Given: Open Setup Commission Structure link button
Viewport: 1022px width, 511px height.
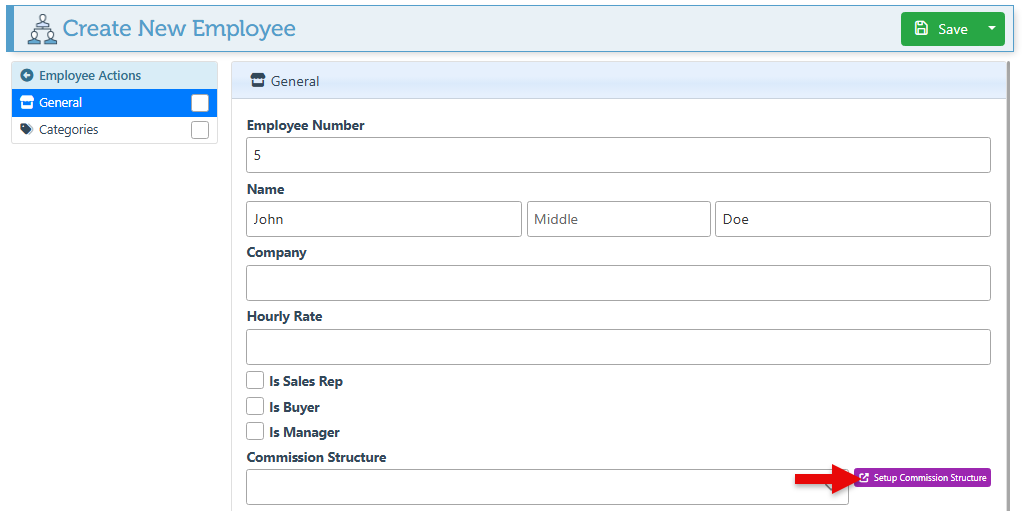Looking at the screenshot, I should 929,478.
